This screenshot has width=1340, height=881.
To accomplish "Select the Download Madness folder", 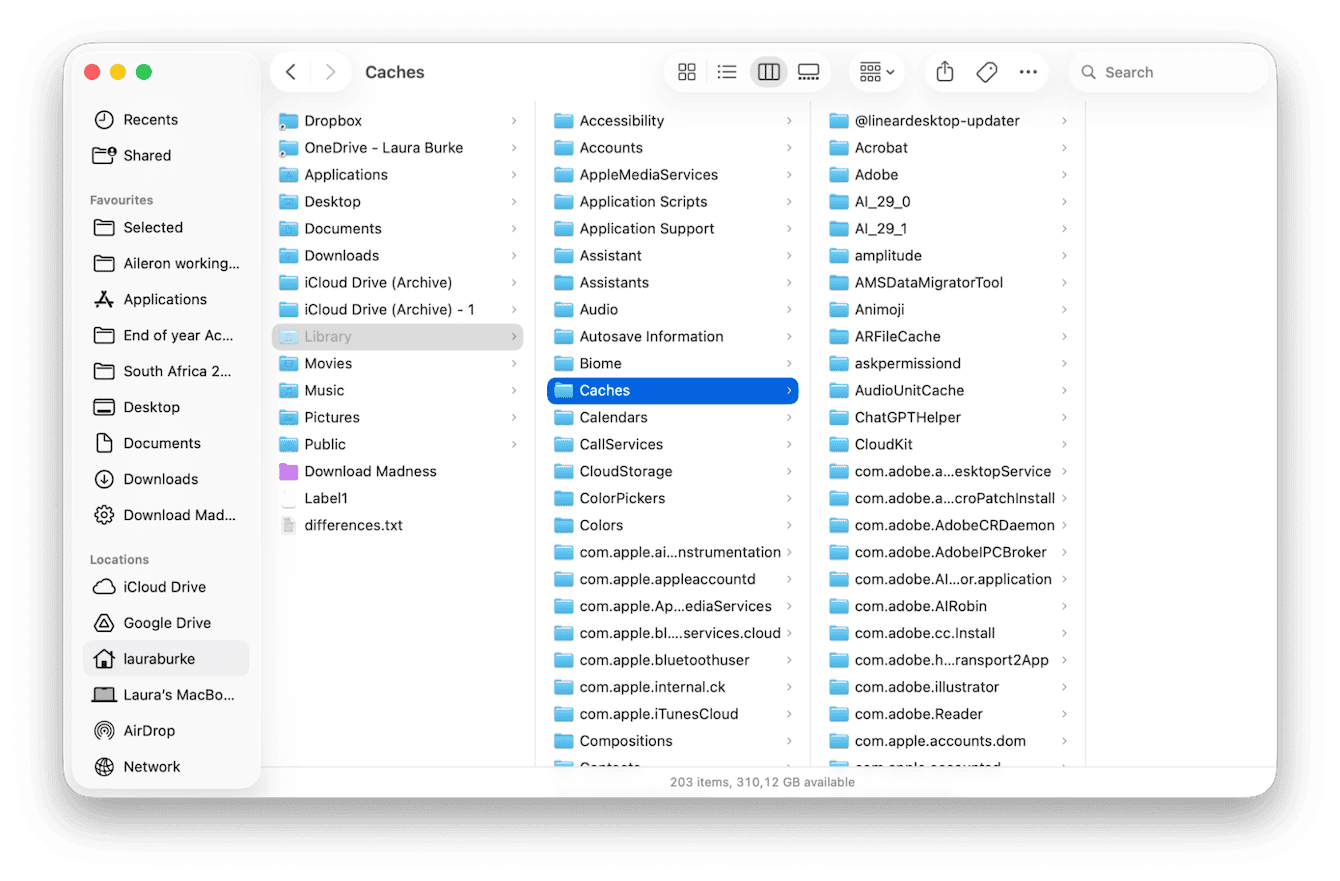I will [369, 471].
